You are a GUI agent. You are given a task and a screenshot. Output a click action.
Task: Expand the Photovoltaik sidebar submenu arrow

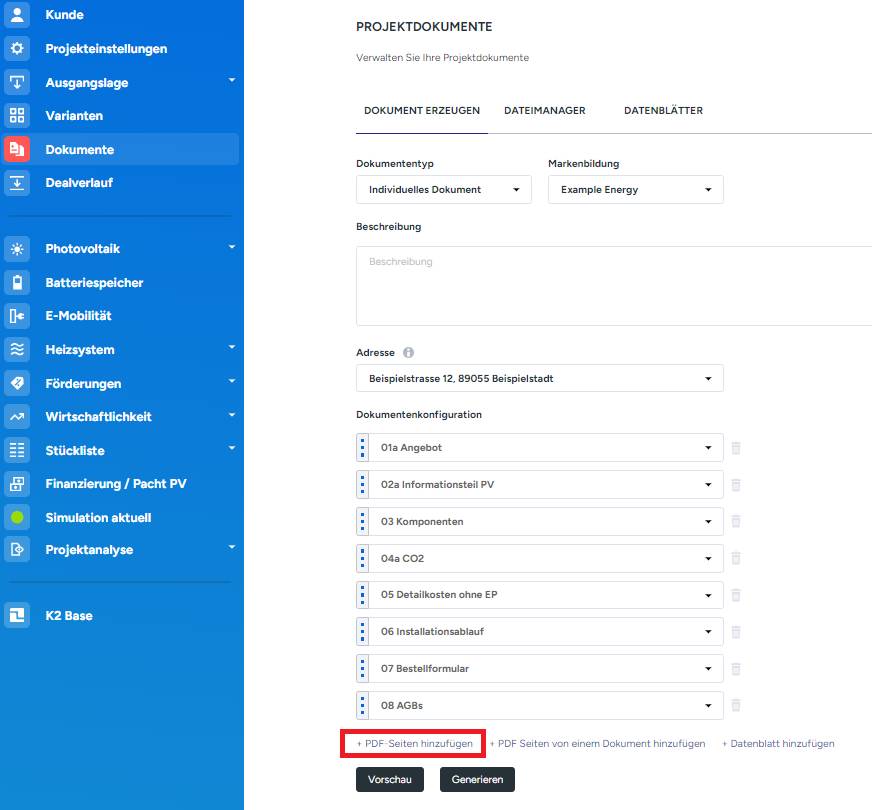point(231,247)
